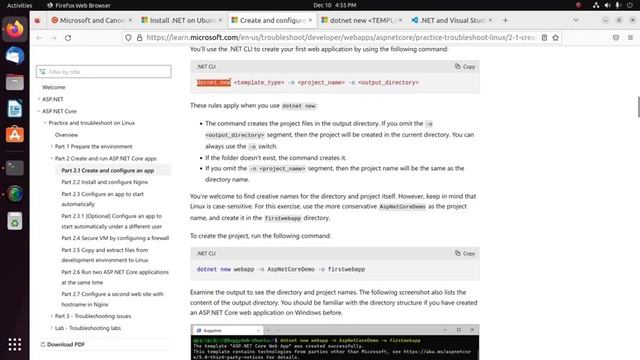Open the Firefox hamburger menu
Viewport: 640px width, 360px height.
pos(630,38)
